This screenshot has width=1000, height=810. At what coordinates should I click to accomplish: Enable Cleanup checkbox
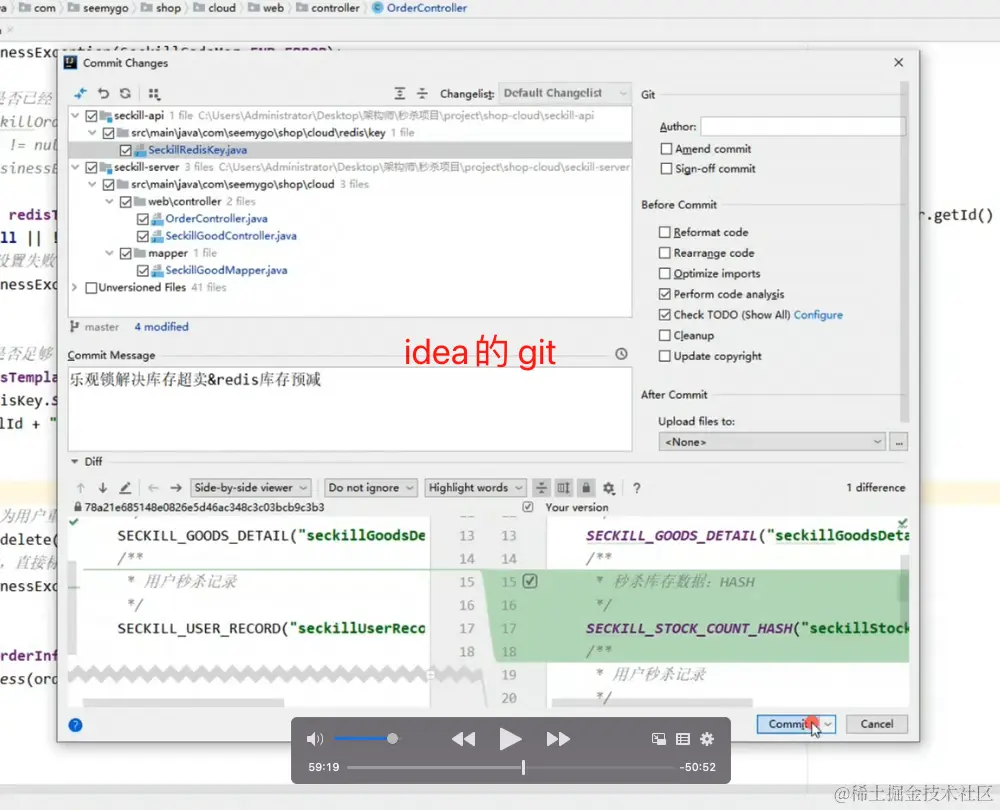pos(665,335)
